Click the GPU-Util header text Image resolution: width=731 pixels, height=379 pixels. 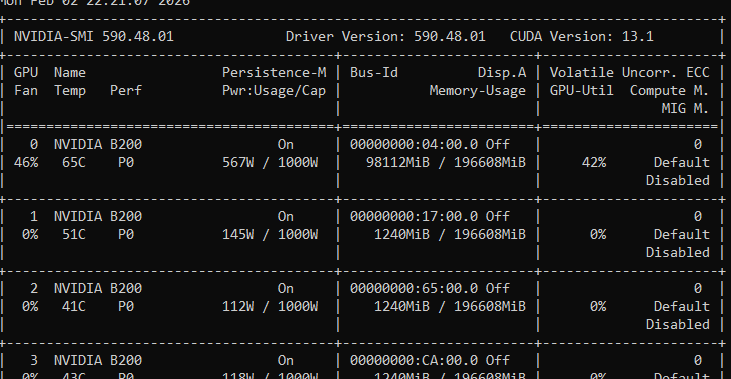click(x=581, y=90)
